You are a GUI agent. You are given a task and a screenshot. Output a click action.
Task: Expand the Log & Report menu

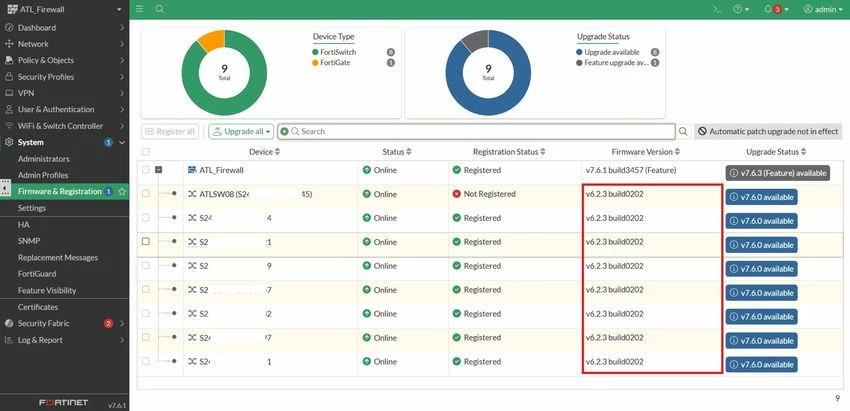tap(65, 340)
